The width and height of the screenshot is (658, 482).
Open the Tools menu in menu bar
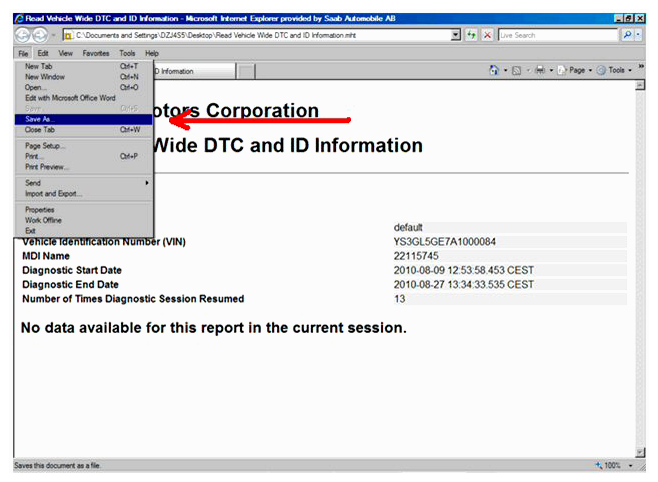click(x=127, y=53)
